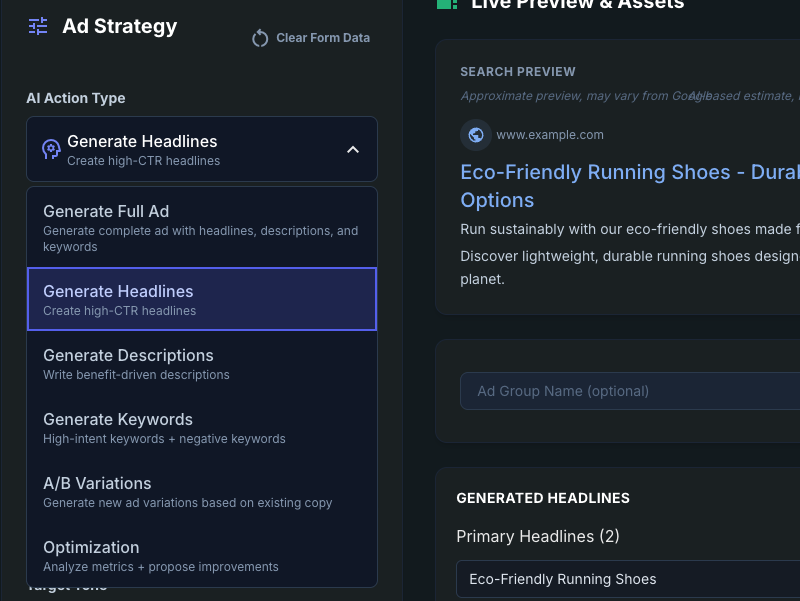This screenshot has width=800, height=601.
Task: Click Clear Form Data
Action: 322,38
